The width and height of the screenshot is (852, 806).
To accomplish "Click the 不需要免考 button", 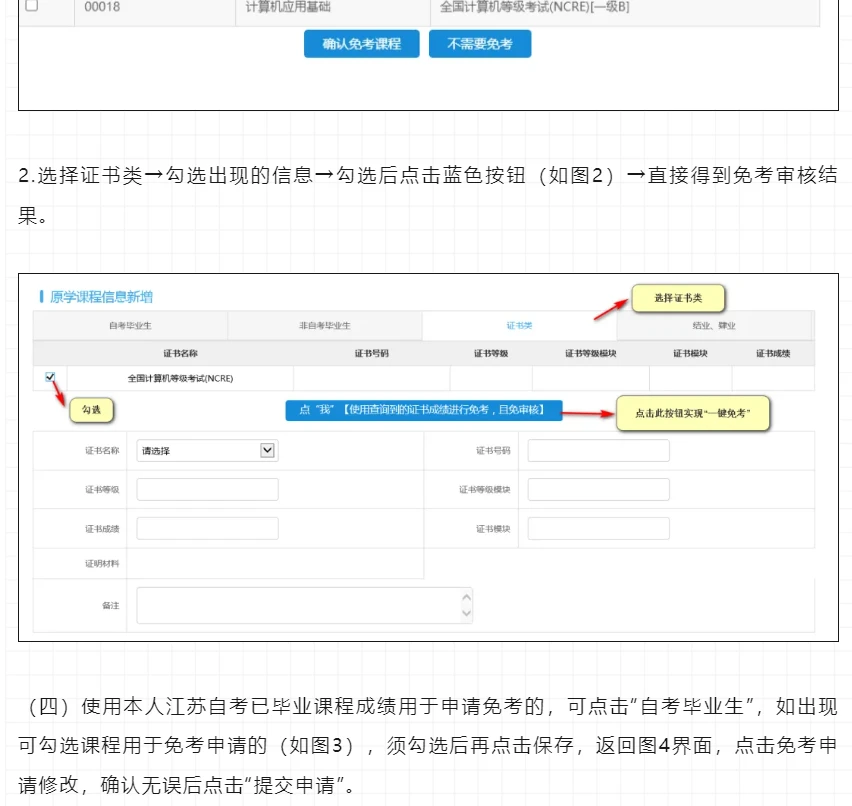I will pos(480,43).
